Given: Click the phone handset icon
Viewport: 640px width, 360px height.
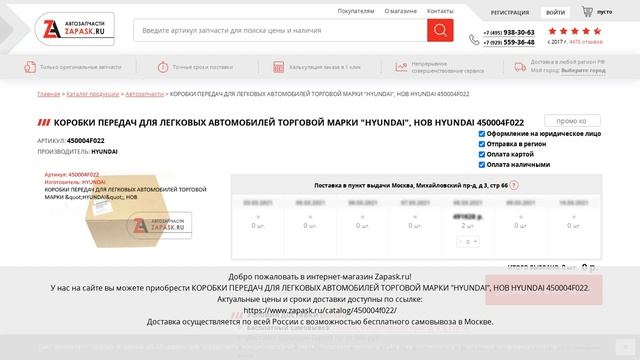Looking at the screenshot, I should click(x=474, y=40).
